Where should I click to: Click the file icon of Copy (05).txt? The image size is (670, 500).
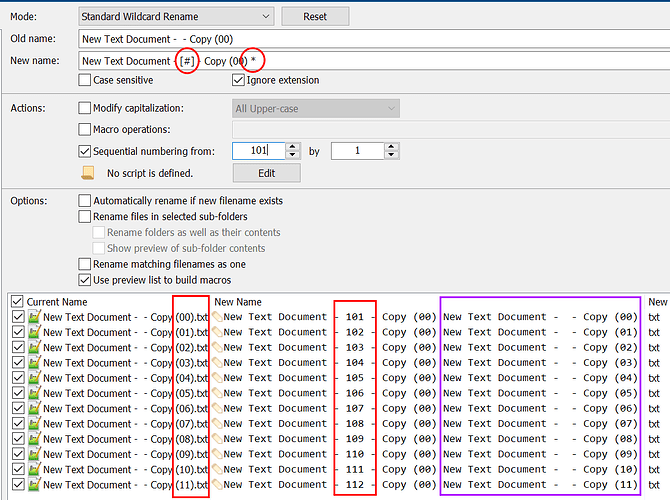tap(34, 393)
